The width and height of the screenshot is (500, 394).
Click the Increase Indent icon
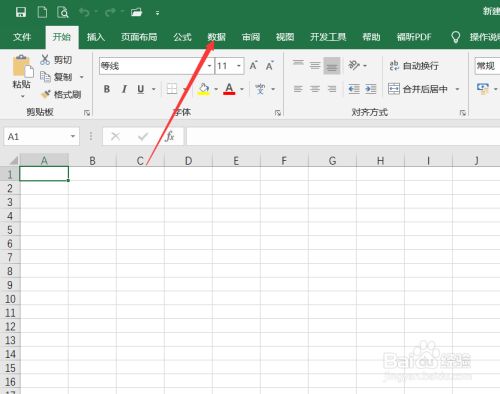coord(371,89)
